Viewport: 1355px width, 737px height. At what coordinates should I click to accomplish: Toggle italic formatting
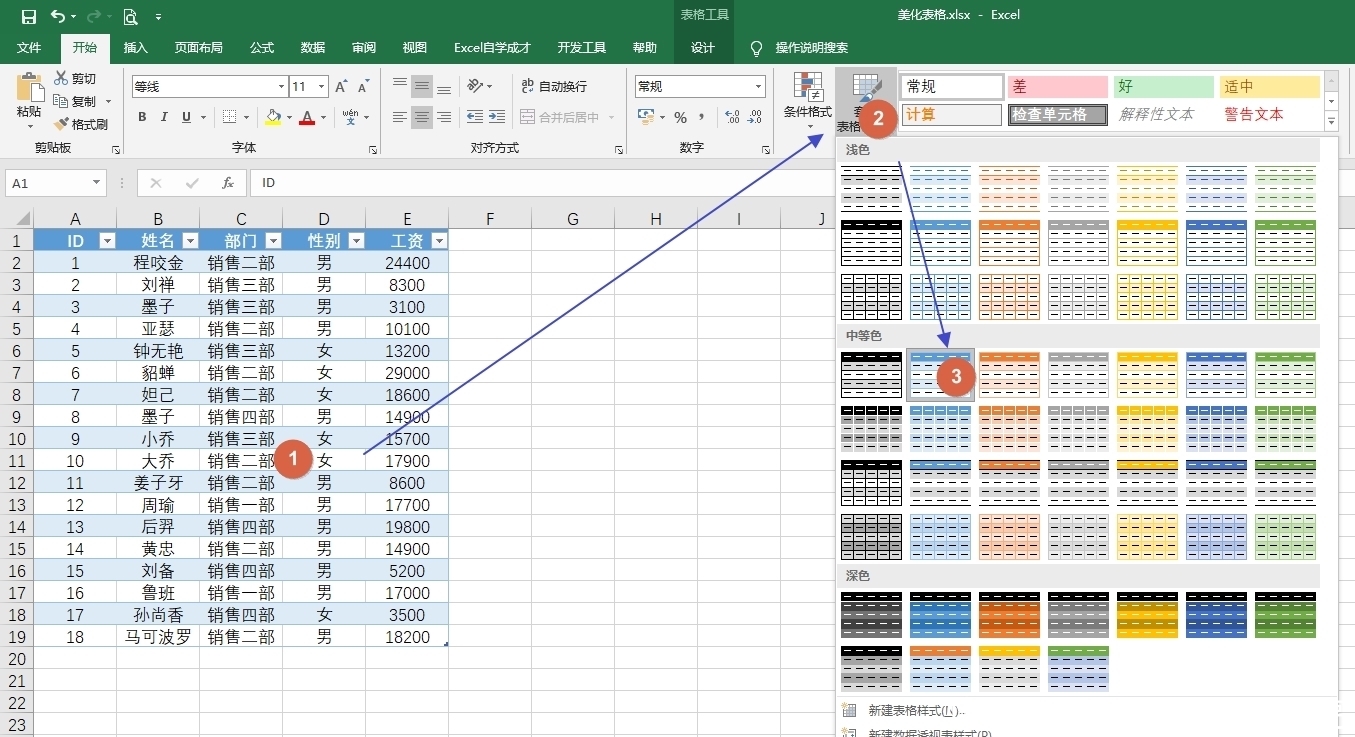coord(164,117)
